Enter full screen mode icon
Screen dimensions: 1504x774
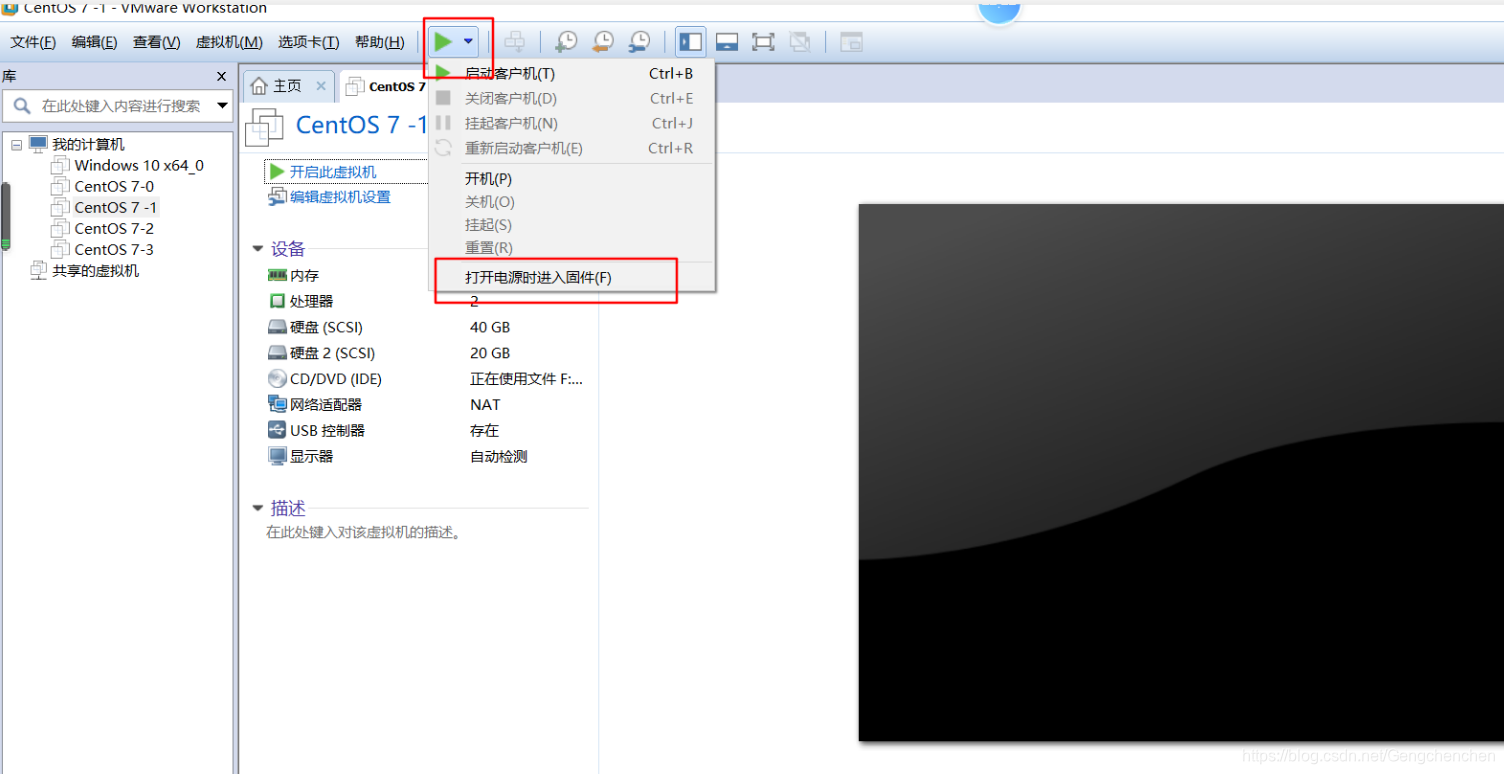coord(763,42)
